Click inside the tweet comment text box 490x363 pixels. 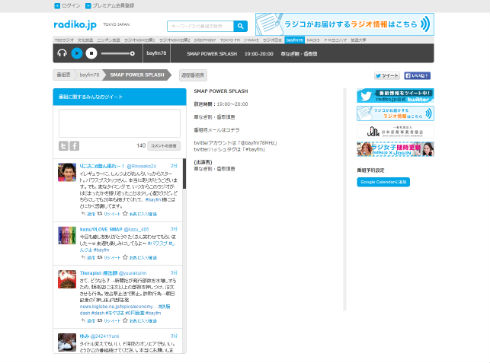coord(119,123)
